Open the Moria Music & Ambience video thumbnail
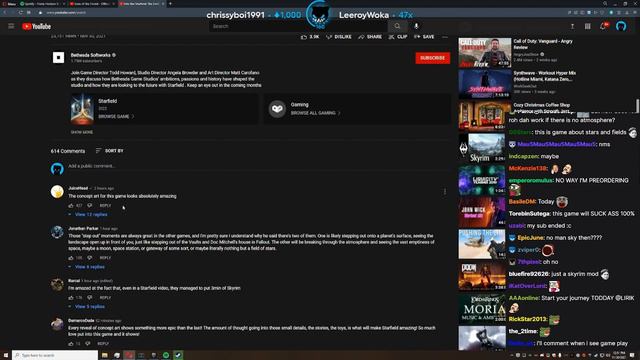The image size is (640, 360). (x=482, y=309)
